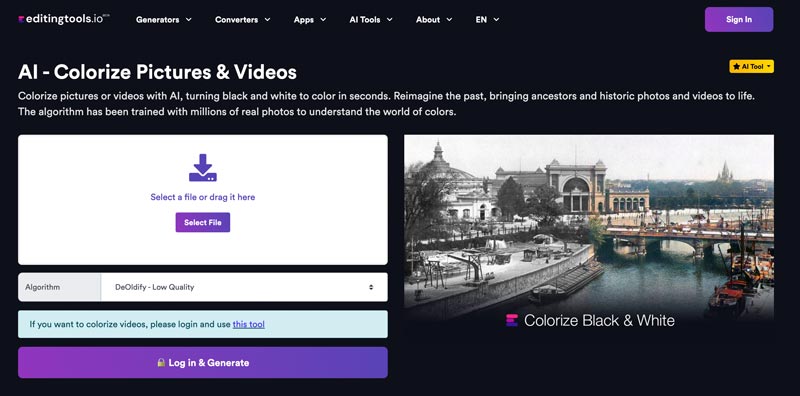The height and width of the screenshot is (396, 800).
Task: Open the Converters menu
Action: 242,19
